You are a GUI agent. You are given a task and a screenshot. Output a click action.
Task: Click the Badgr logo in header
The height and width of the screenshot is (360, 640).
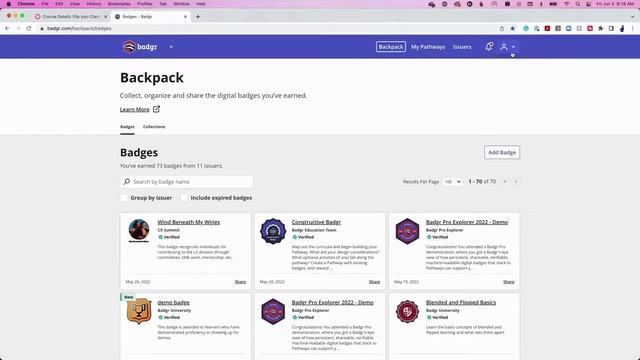pyautogui.click(x=140, y=47)
